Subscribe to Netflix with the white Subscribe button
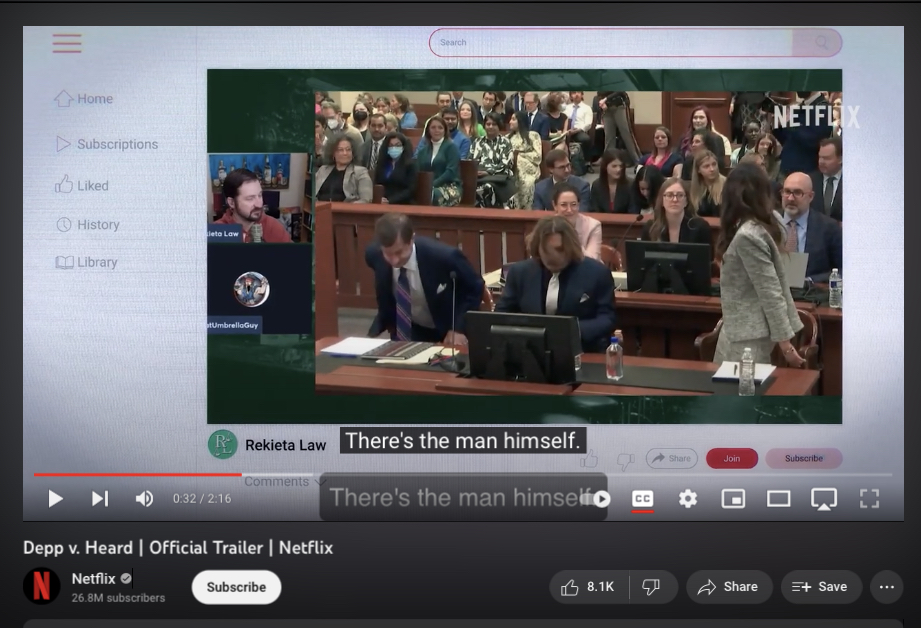This screenshot has width=921, height=628. pos(236,587)
